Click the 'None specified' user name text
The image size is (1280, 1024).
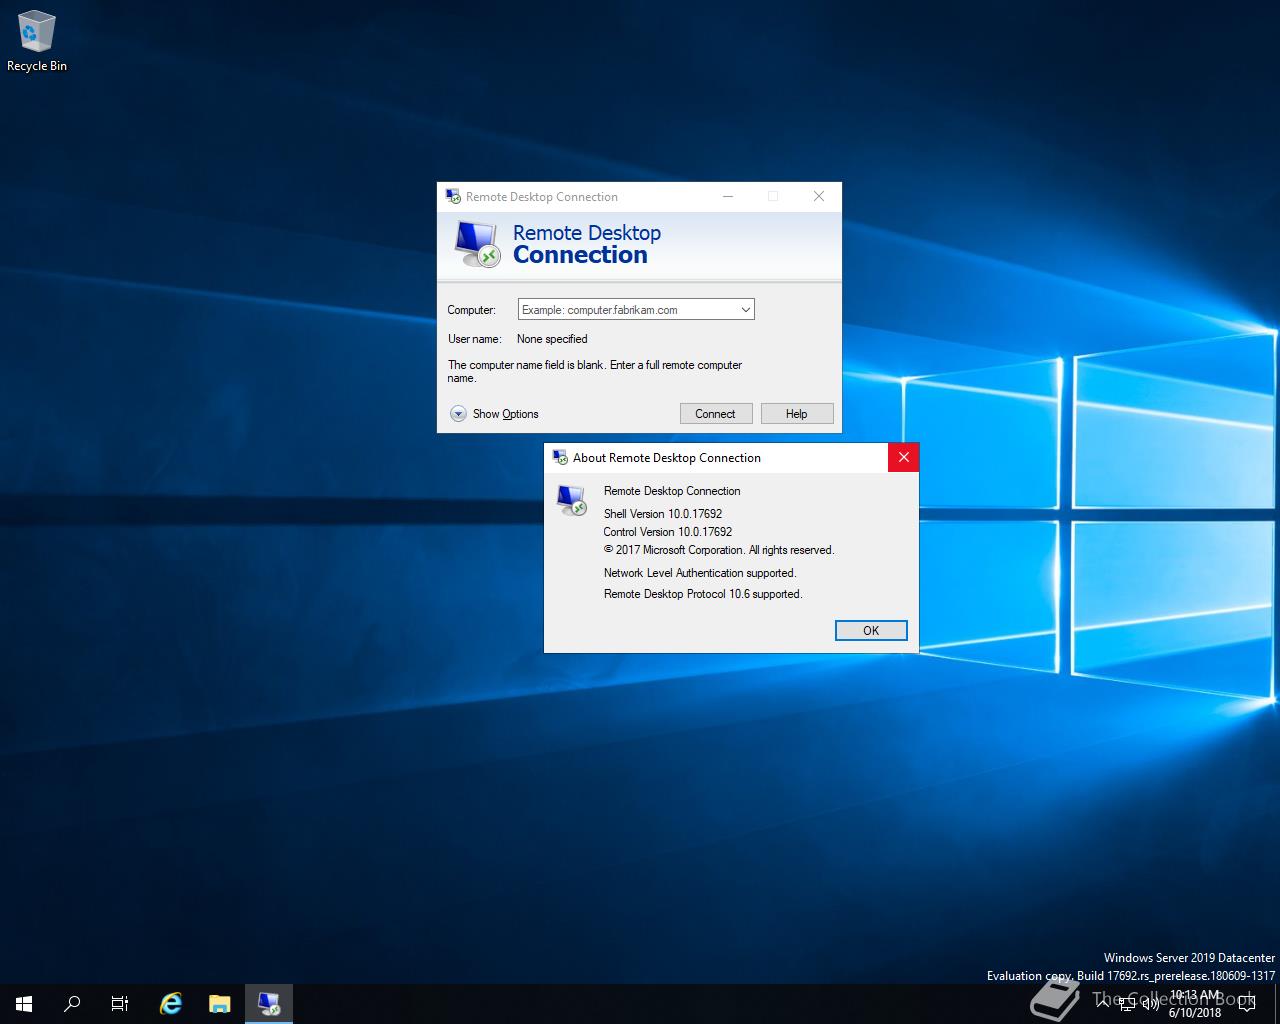coord(552,339)
